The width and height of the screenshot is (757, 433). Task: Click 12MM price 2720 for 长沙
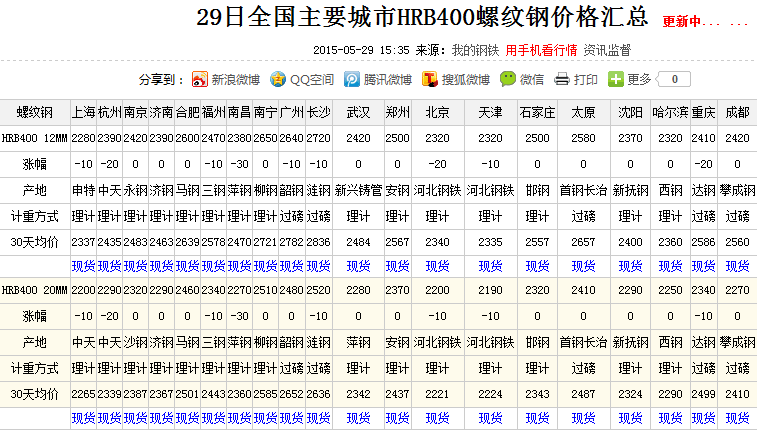click(x=319, y=139)
